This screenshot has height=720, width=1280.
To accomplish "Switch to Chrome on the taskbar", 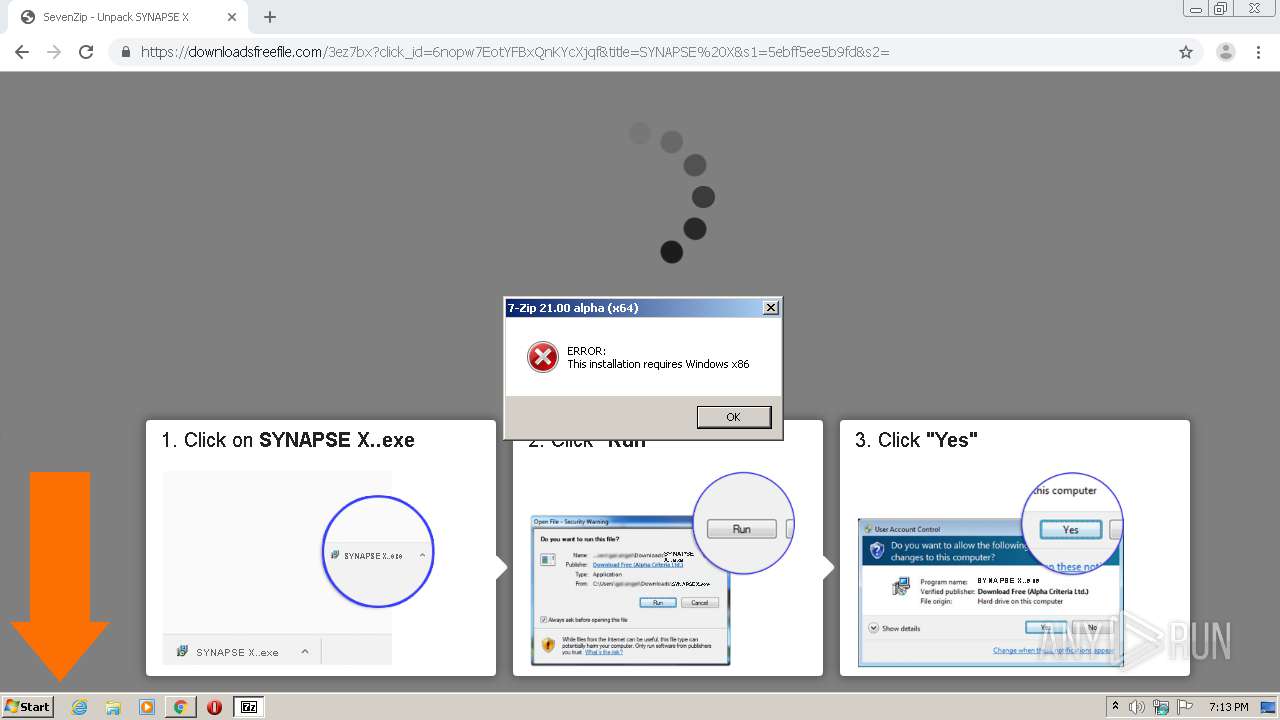I will [181, 707].
